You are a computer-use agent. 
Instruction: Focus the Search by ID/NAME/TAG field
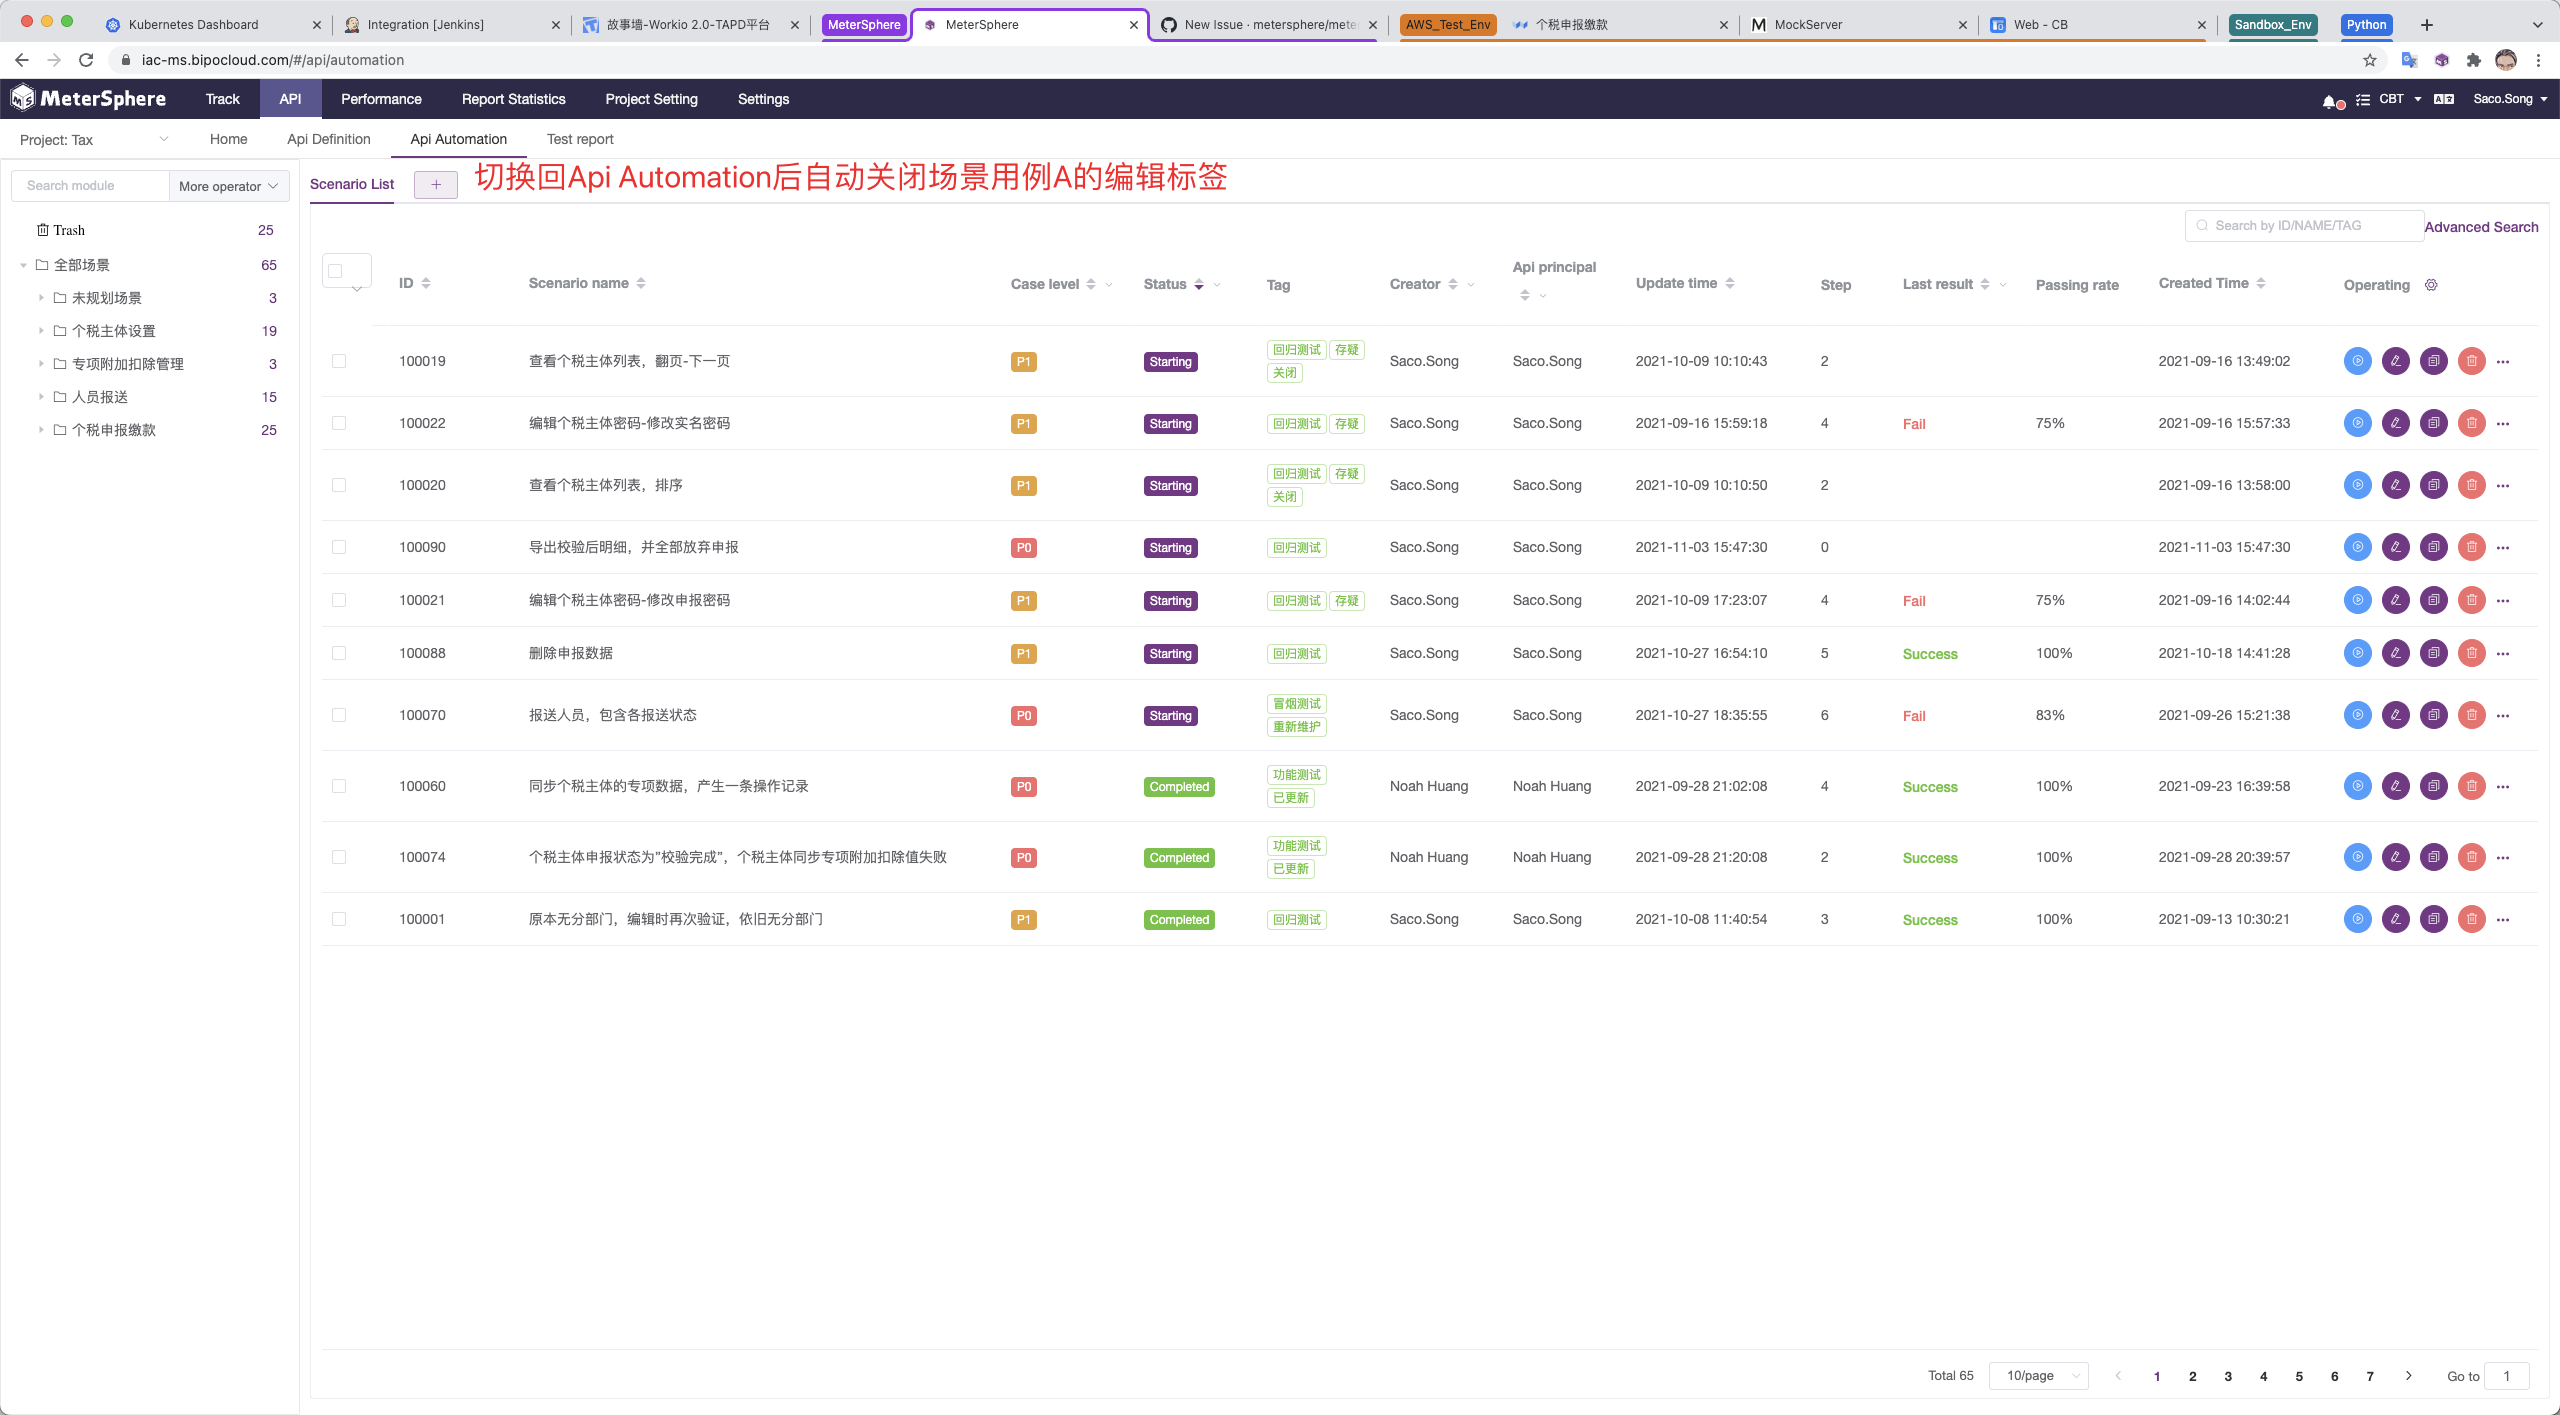(x=2304, y=226)
